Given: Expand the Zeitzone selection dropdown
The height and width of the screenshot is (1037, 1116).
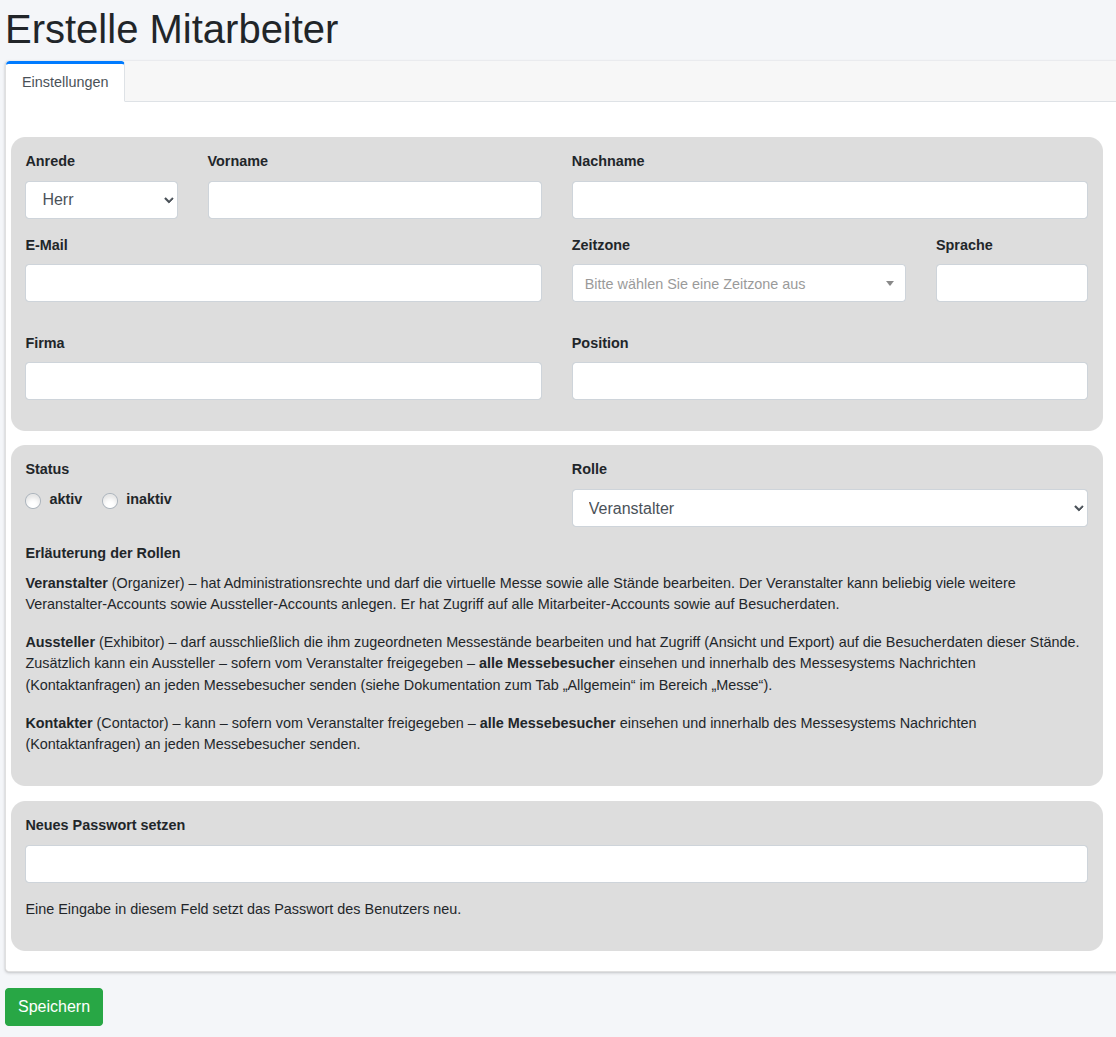Looking at the screenshot, I should tap(738, 283).
